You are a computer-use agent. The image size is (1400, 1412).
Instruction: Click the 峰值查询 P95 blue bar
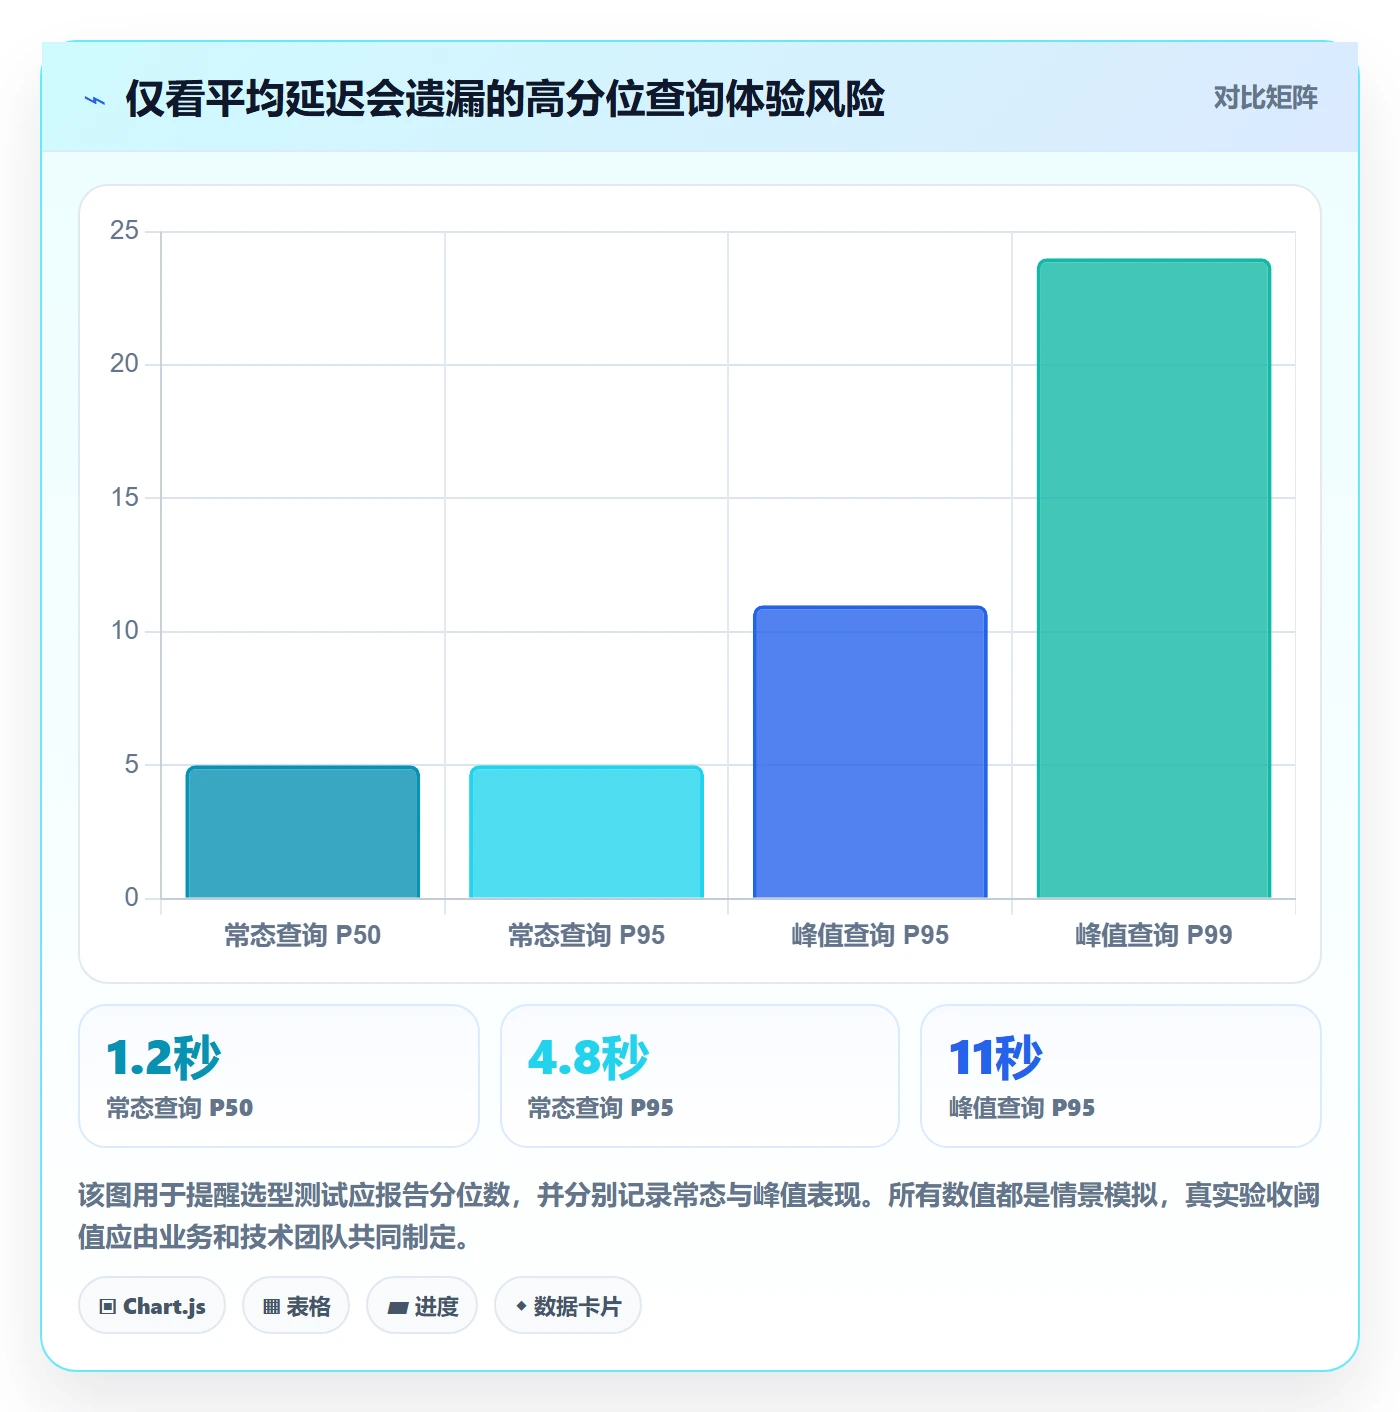coord(870,752)
